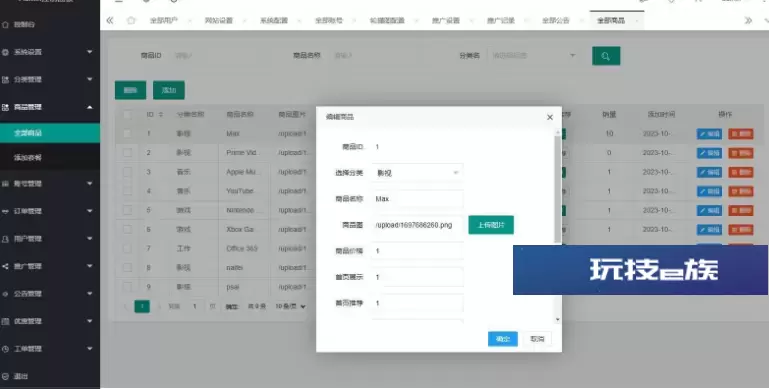Close the 编辑商品 dialog with X
769x389 pixels.
click(550, 117)
